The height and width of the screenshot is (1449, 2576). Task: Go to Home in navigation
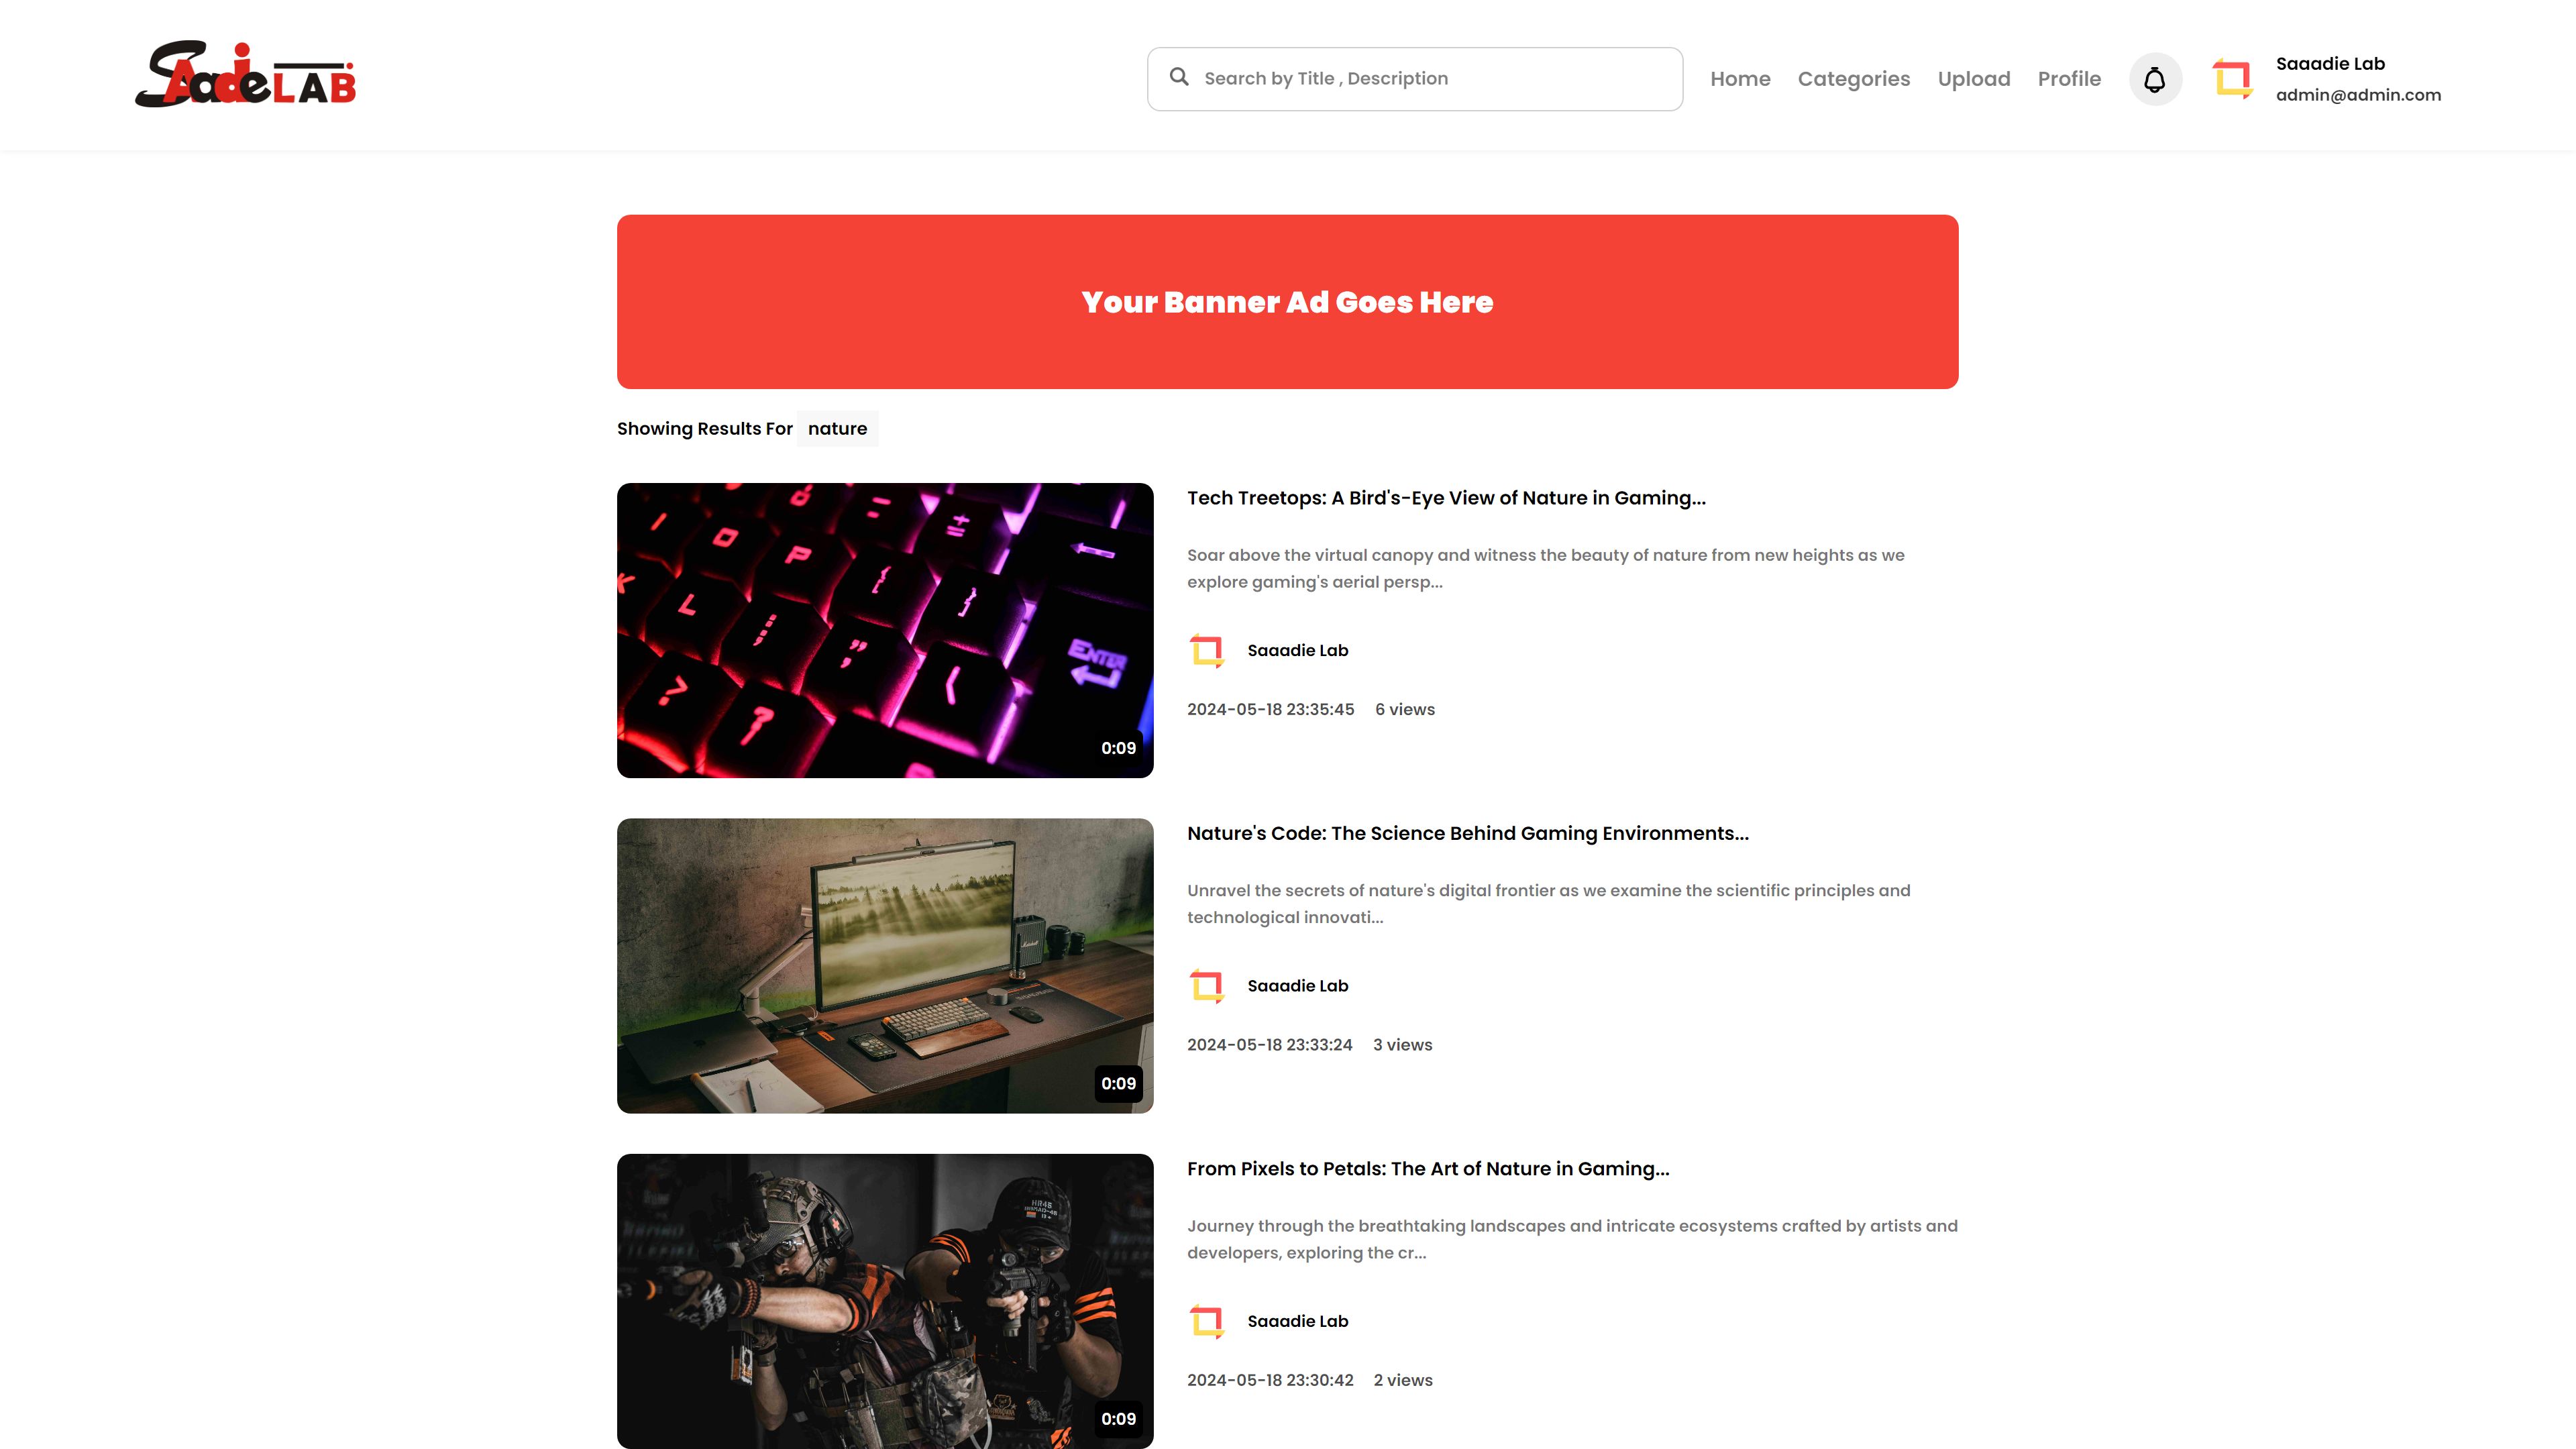(1740, 79)
